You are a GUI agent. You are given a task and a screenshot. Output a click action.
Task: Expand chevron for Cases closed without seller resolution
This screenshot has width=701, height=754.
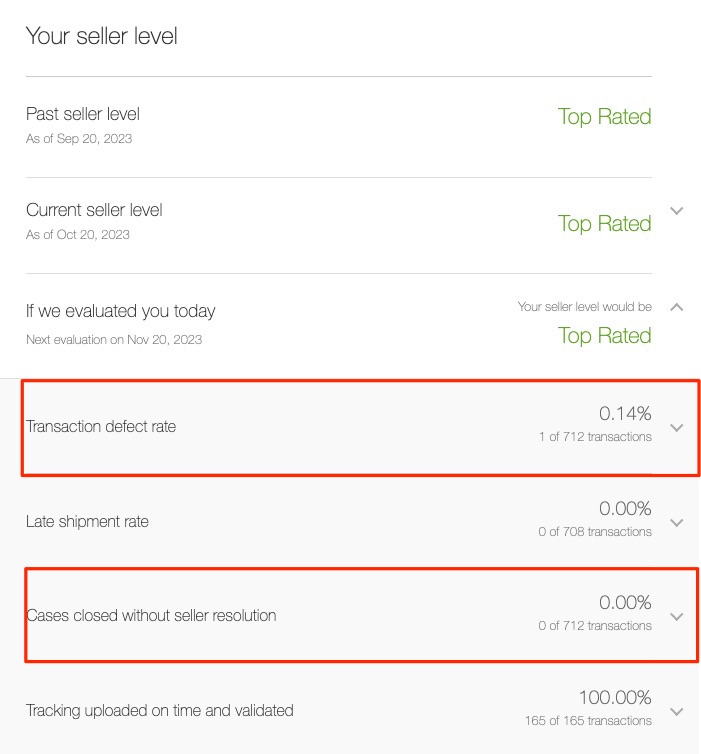tap(677, 616)
